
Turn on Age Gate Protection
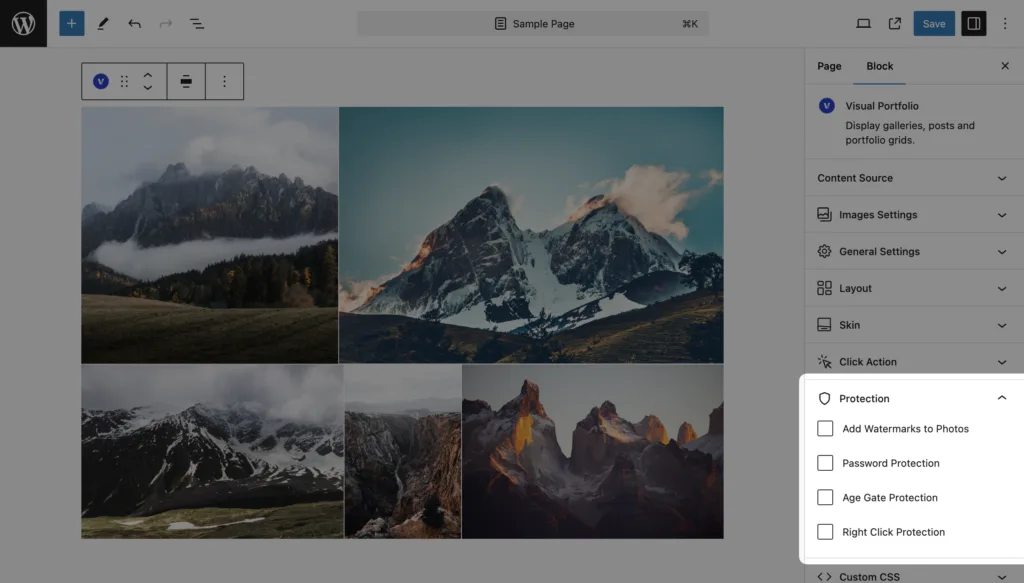[825, 497]
